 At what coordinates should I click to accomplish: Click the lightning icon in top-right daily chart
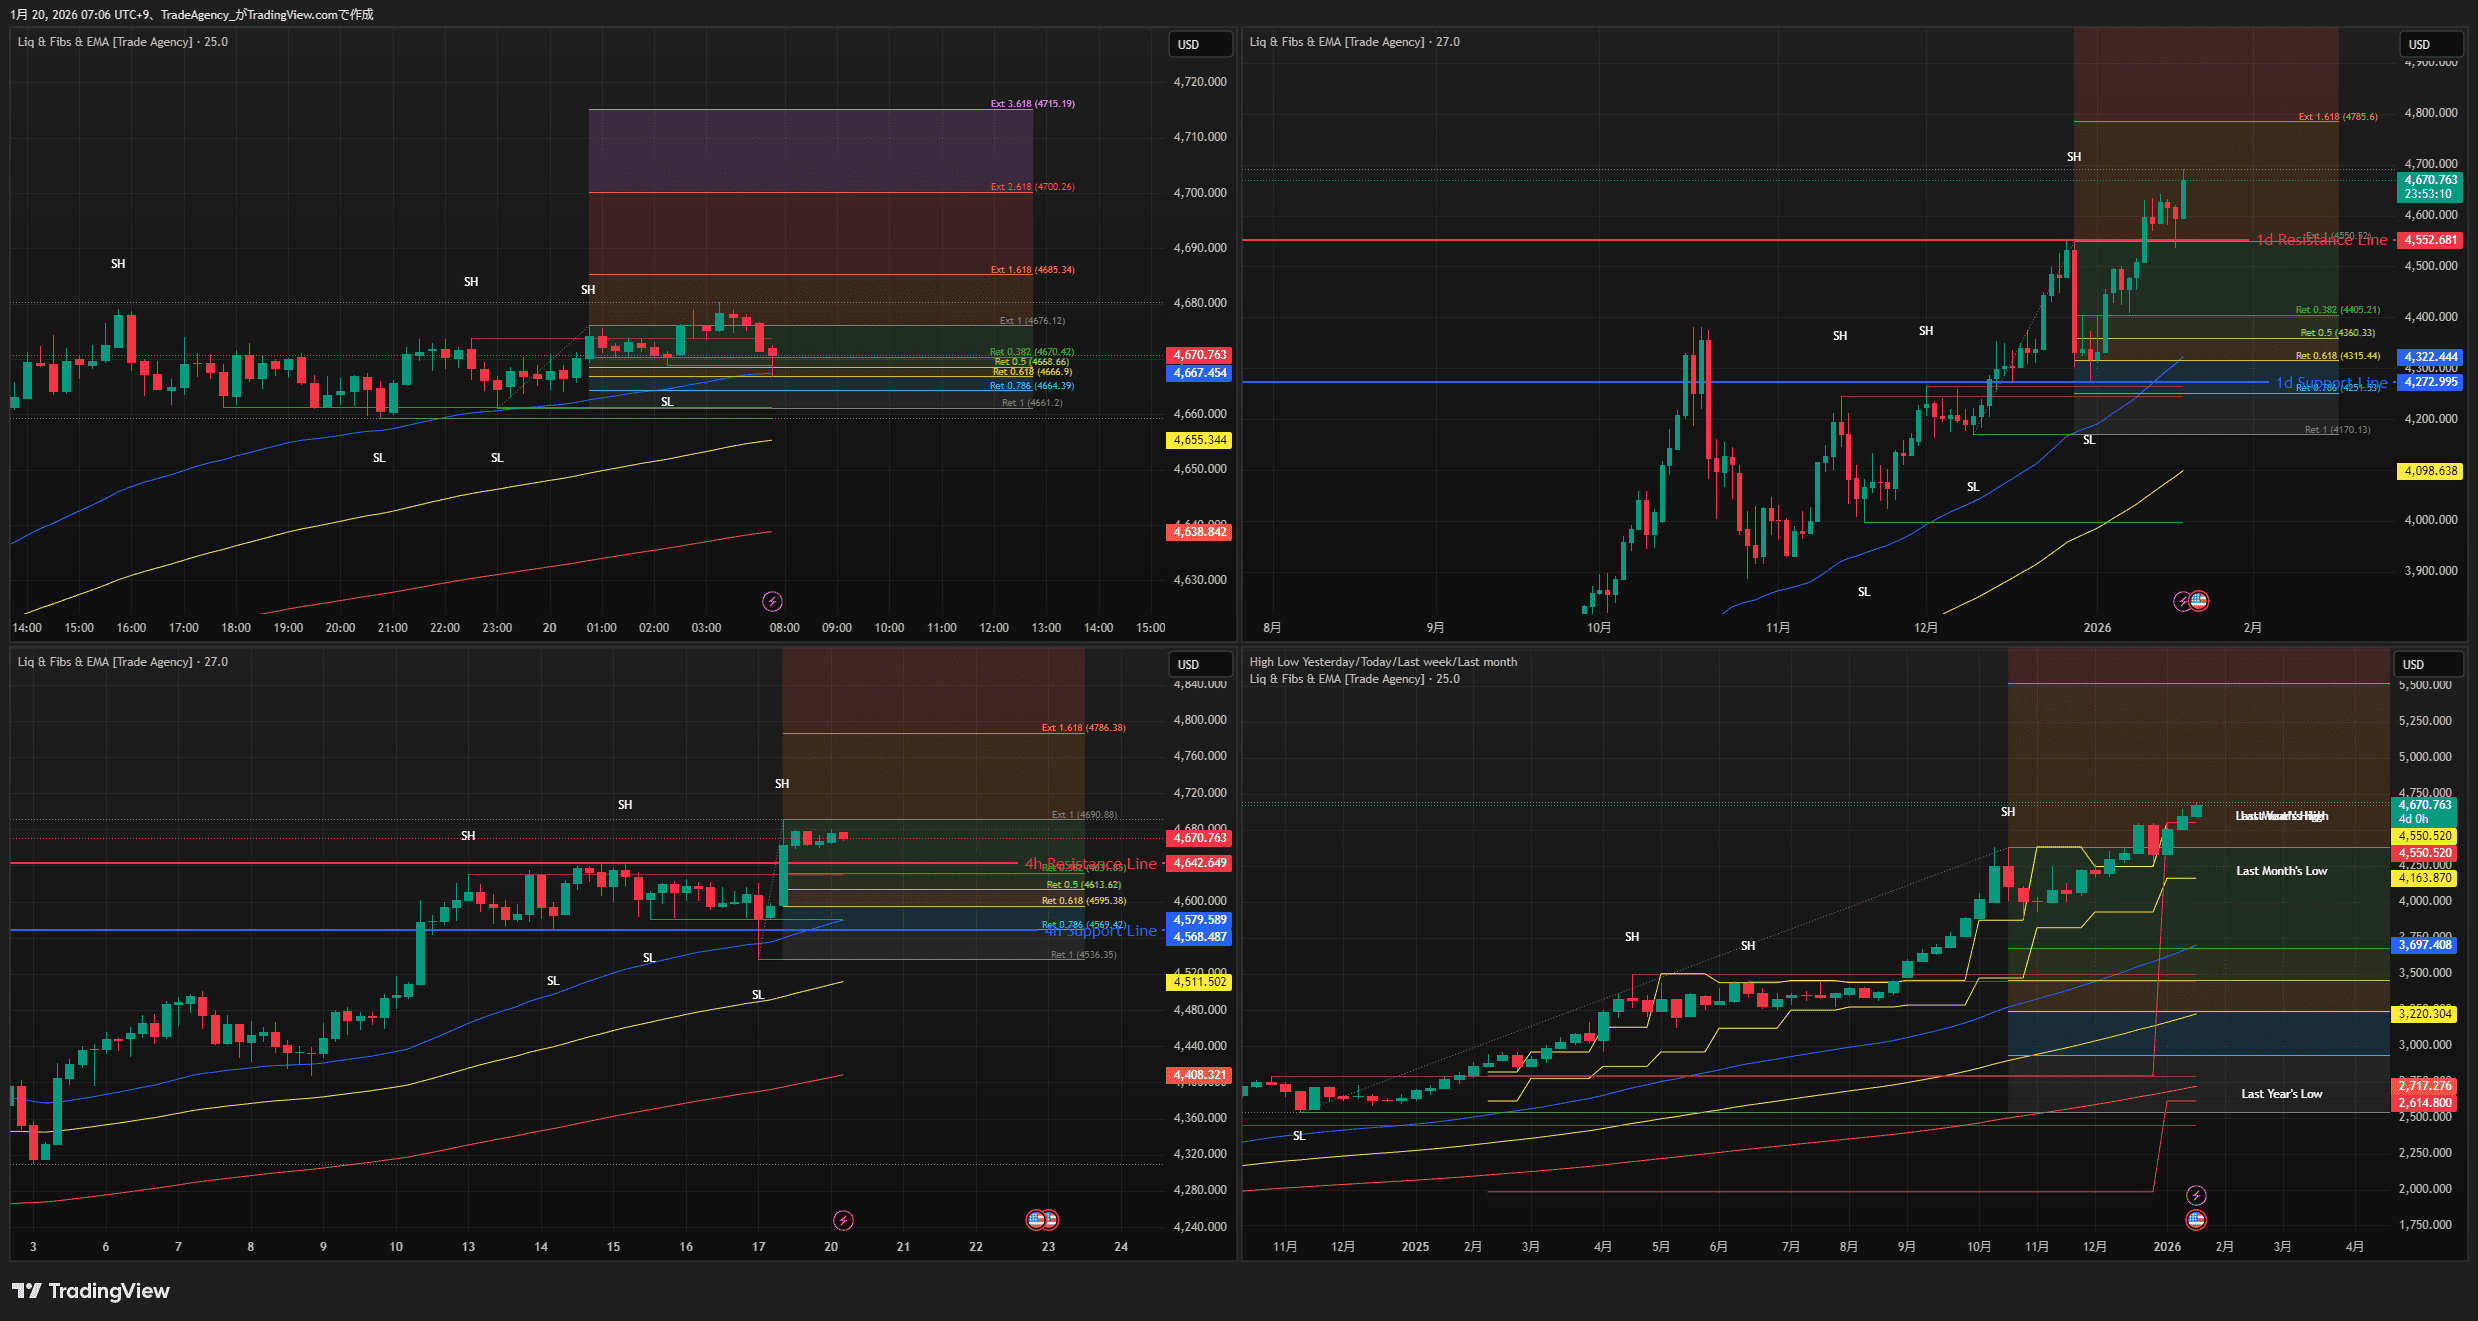coord(2183,601)
